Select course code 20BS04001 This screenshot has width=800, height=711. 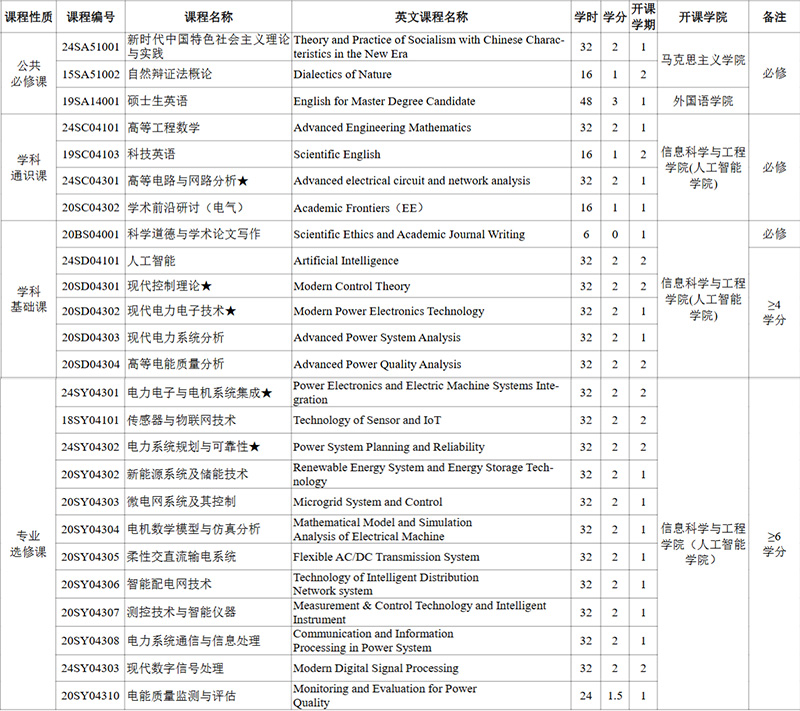pos(91,234)
